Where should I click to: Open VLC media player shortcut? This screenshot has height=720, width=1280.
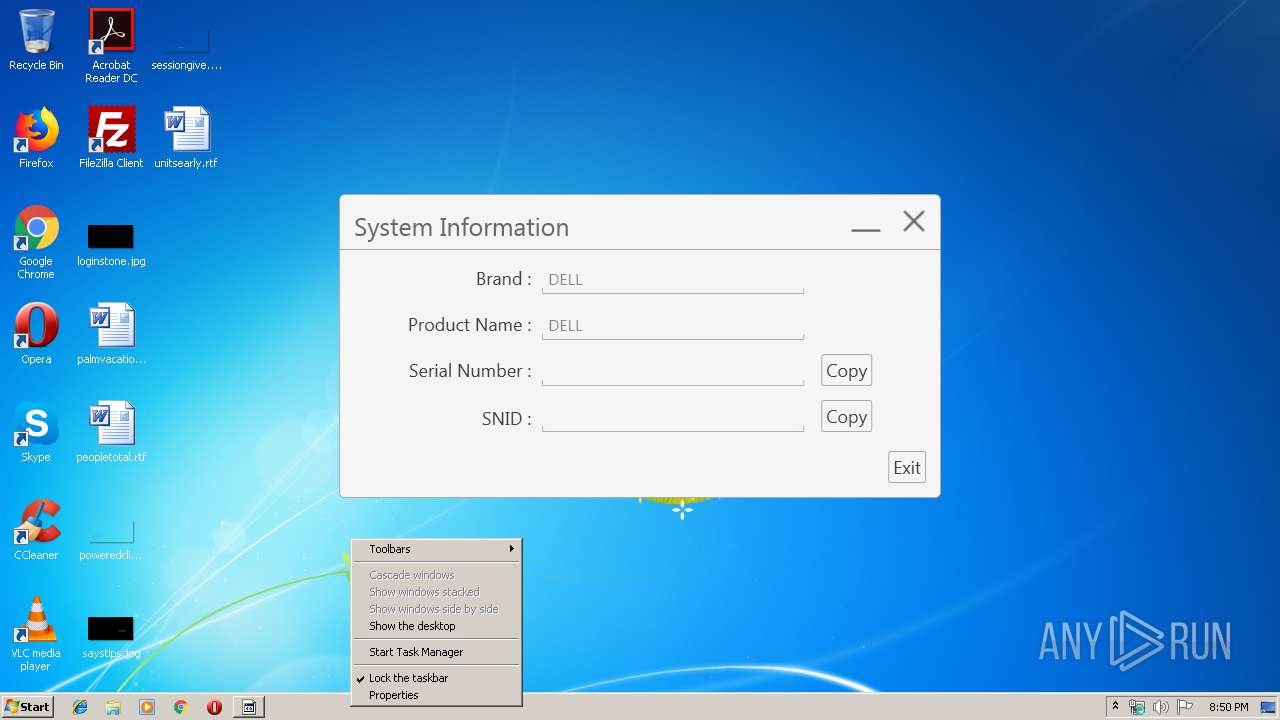tap(36, 634)
